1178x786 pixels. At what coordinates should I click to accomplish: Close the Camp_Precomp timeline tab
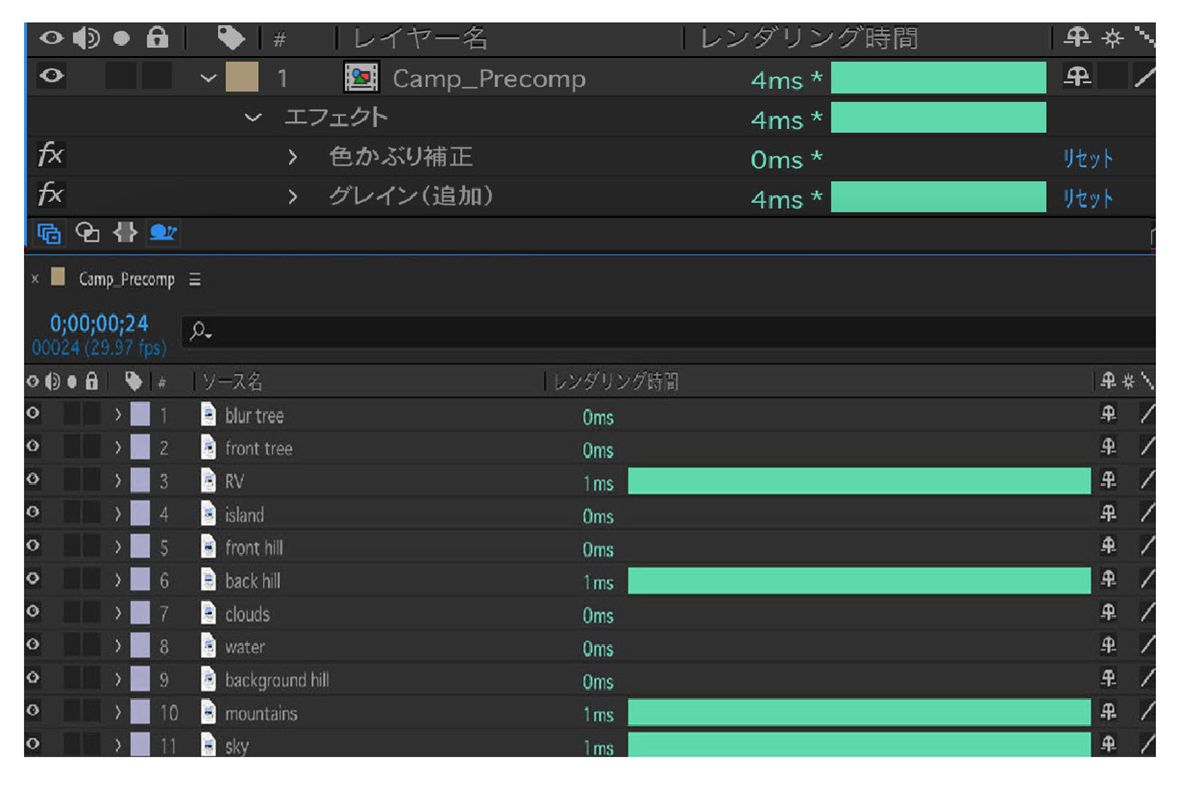point(36,280)
